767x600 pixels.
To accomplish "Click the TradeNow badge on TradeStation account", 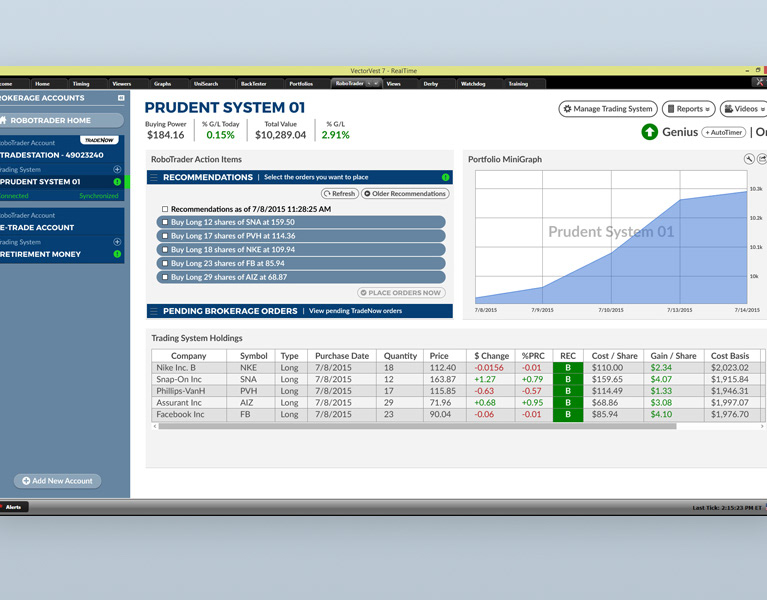I will click(x=99, y=140).
